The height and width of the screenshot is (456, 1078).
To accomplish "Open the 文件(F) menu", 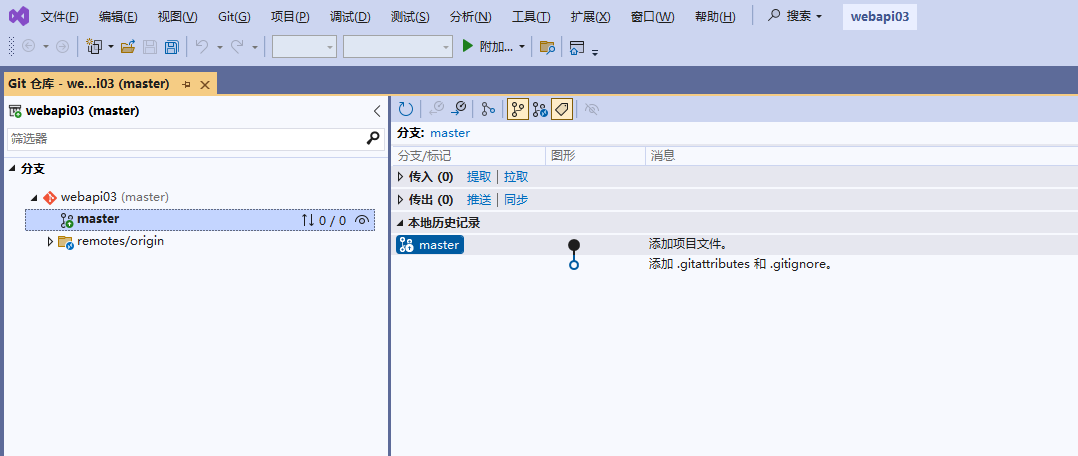I will click(x=59, y=17).
